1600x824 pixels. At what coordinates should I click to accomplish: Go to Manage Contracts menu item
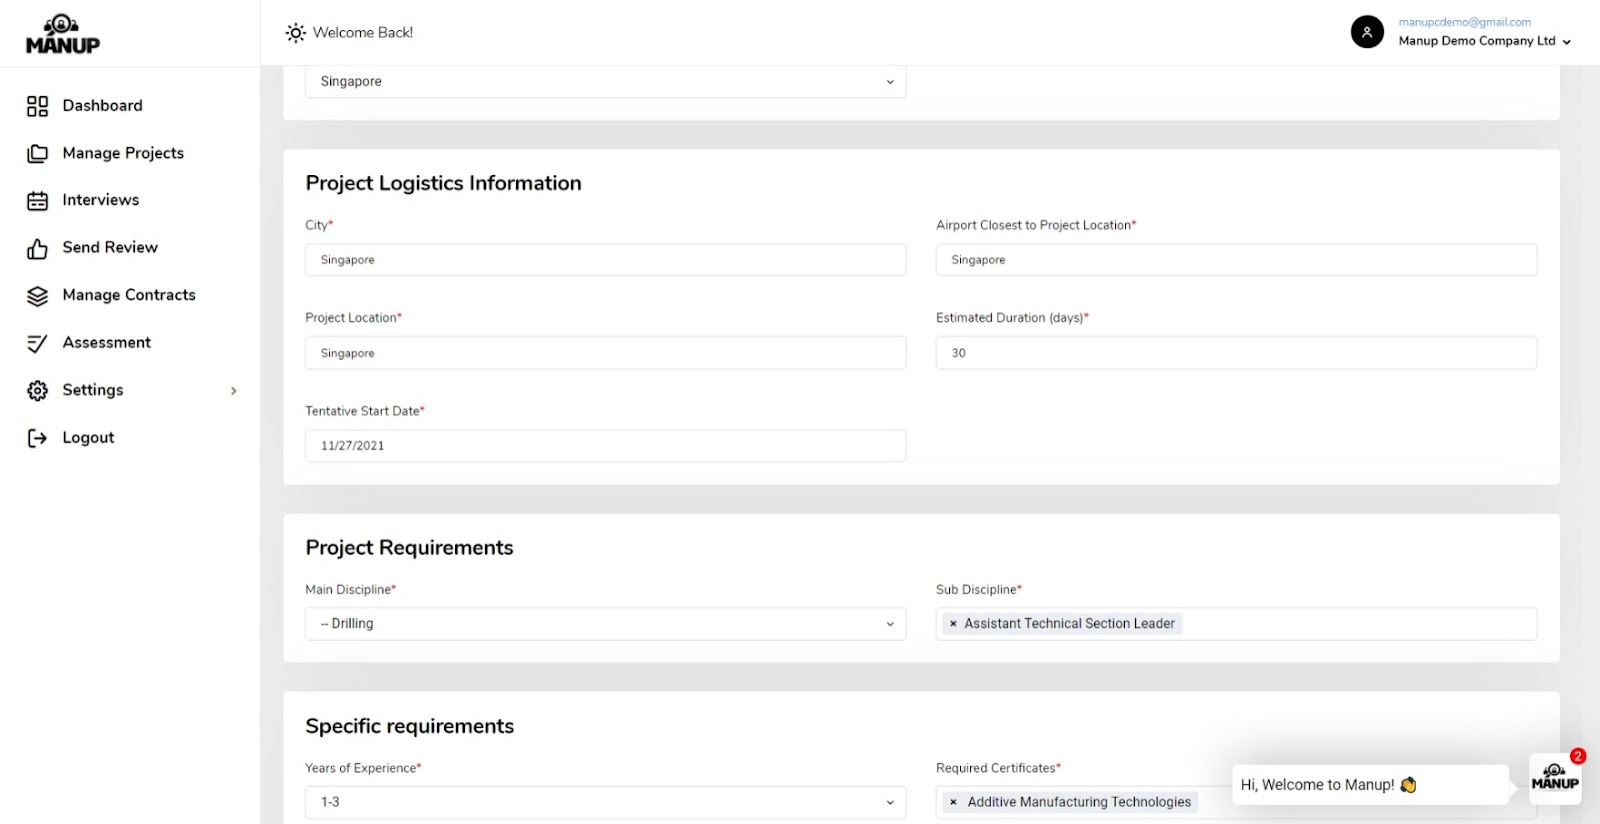pos(129,295)
